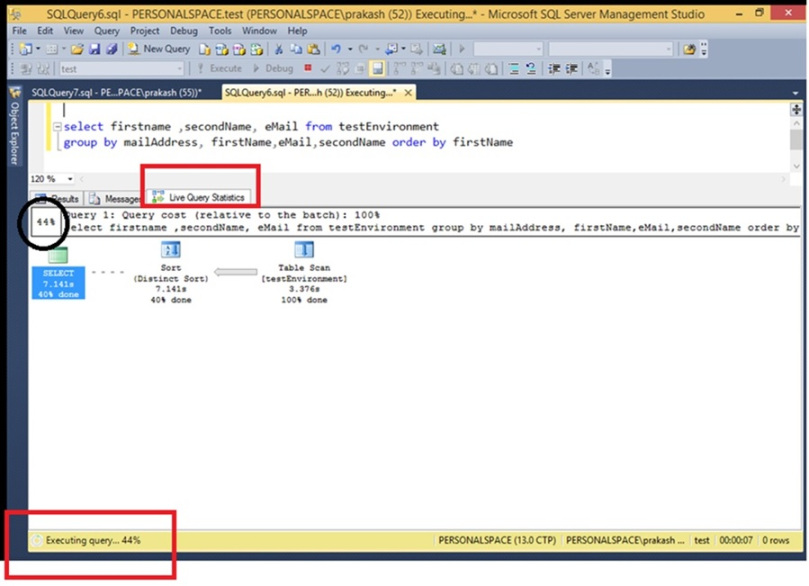Click the Debug toolbar button
809x586 pixels.
(273, 69)
